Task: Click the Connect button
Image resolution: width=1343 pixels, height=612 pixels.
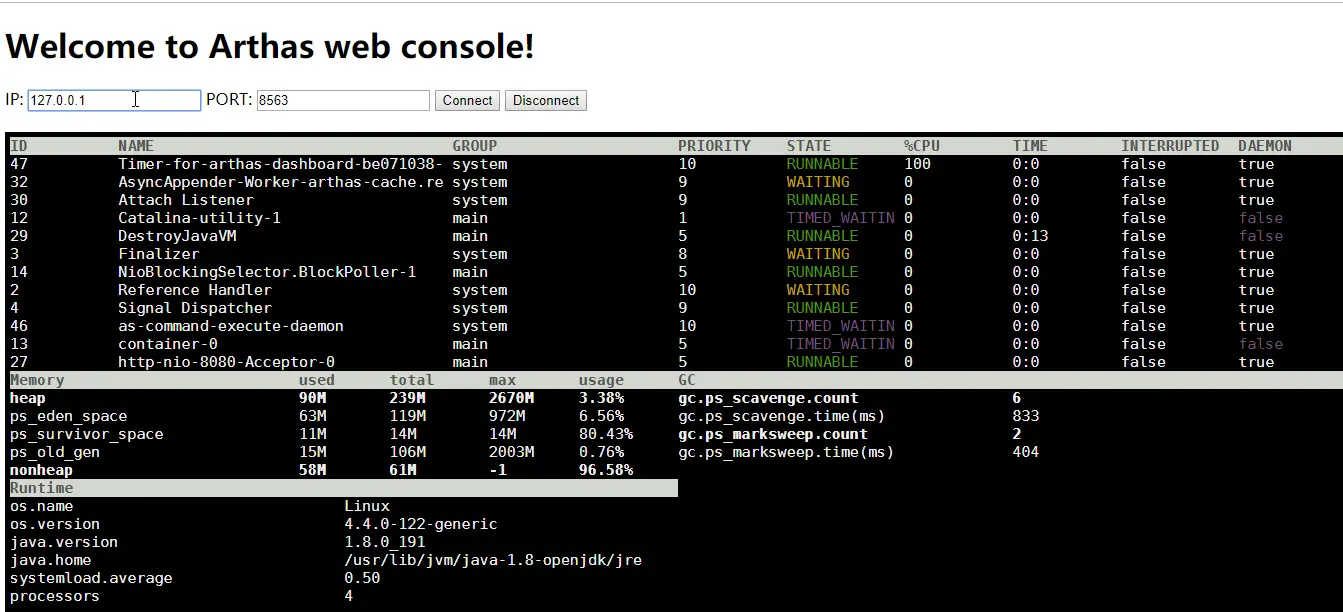Action: pos(467,100)
